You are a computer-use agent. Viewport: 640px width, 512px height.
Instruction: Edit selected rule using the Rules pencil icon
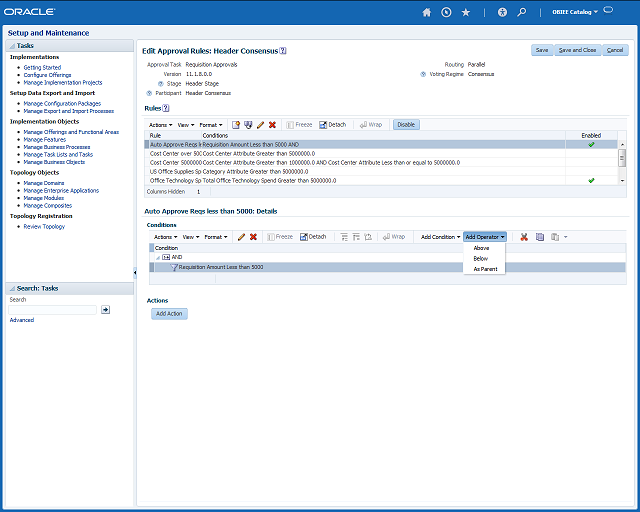260,125
